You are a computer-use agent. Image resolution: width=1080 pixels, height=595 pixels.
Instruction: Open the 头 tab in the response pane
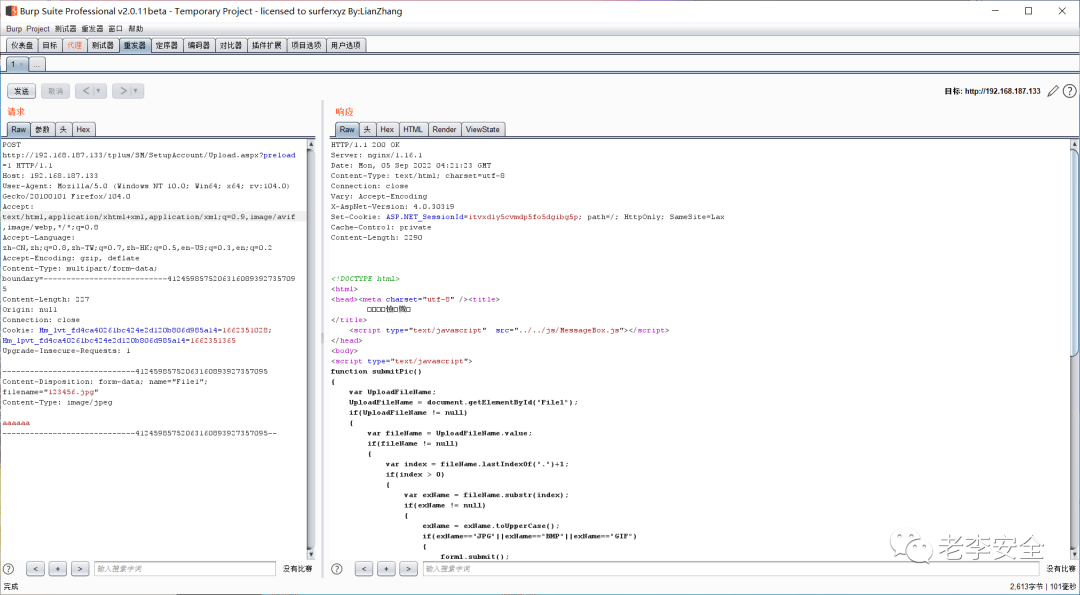click(367, 129)
